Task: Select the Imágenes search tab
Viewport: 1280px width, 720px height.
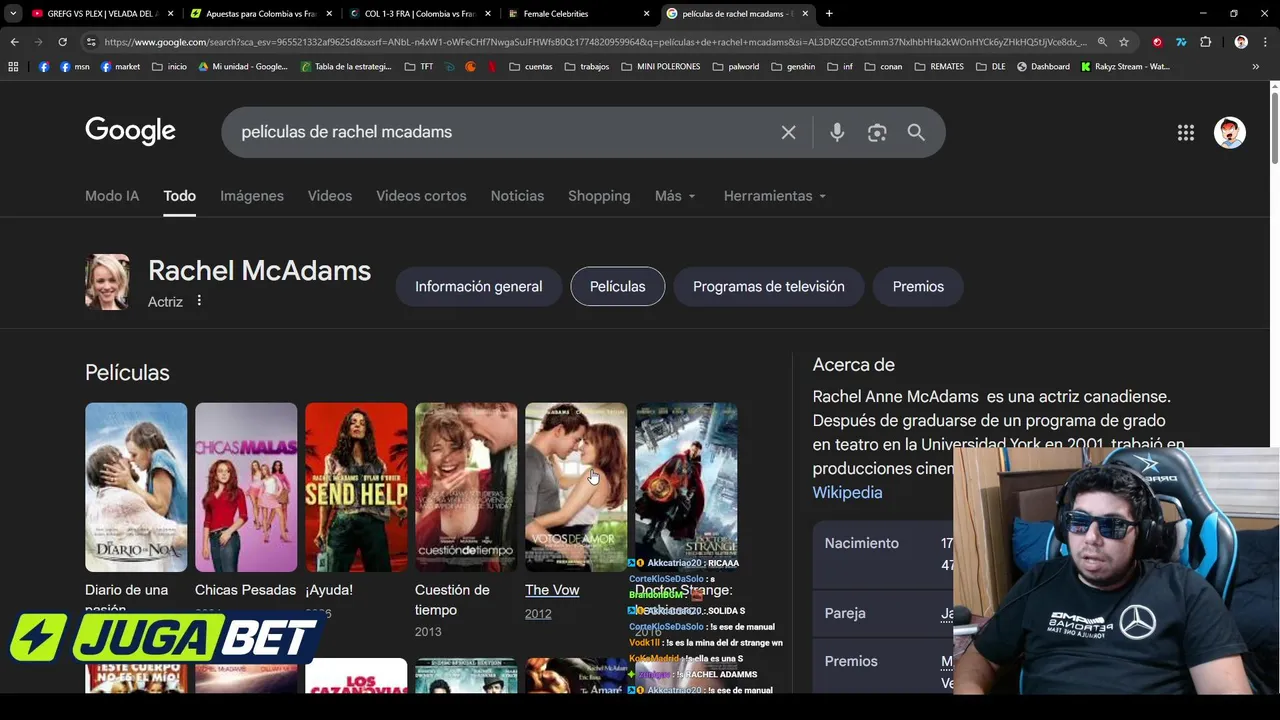Action: pos(252,196)
